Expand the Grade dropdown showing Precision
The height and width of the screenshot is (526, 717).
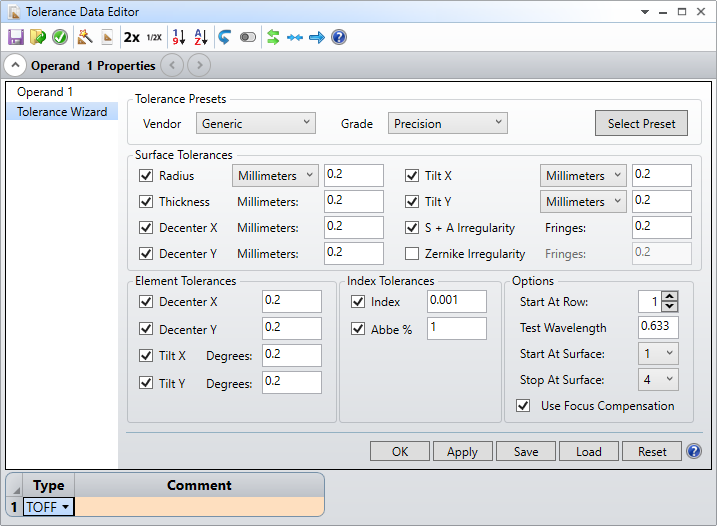(447, 124)
